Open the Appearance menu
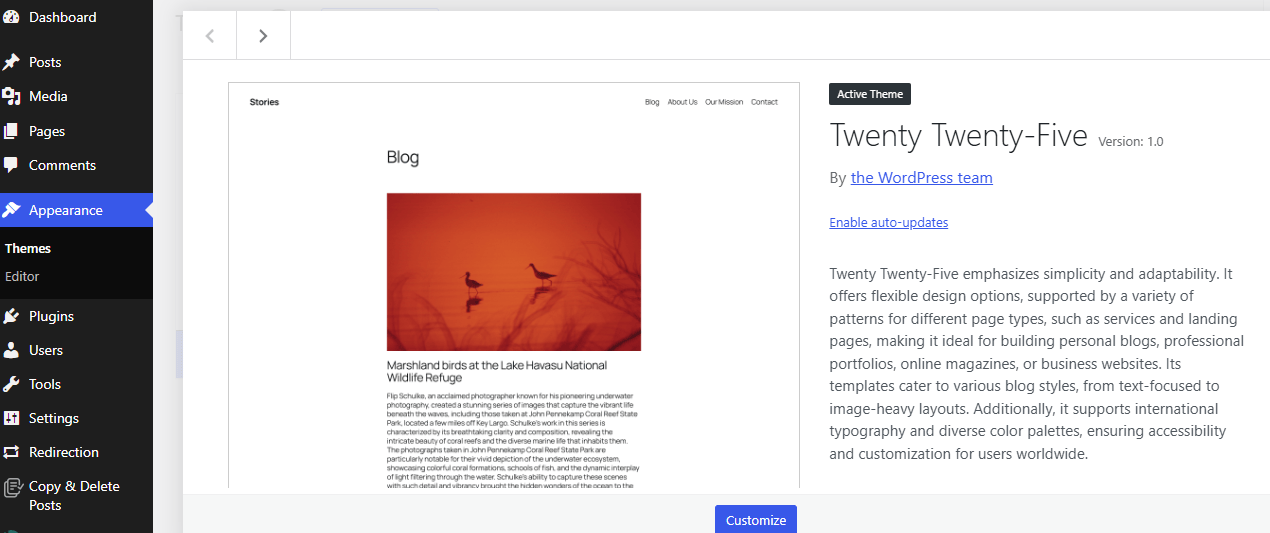 [x=66, y=210]
